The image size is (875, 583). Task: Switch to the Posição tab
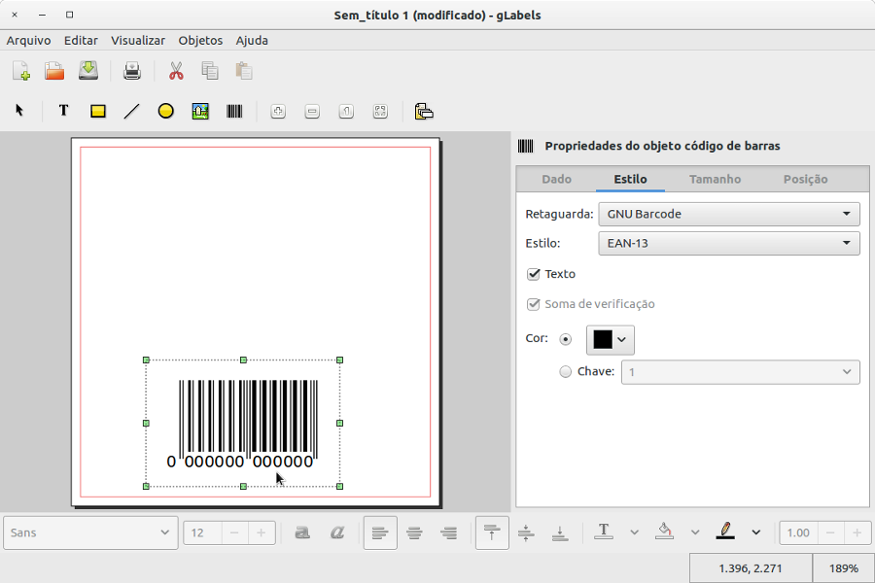[805, 179]
